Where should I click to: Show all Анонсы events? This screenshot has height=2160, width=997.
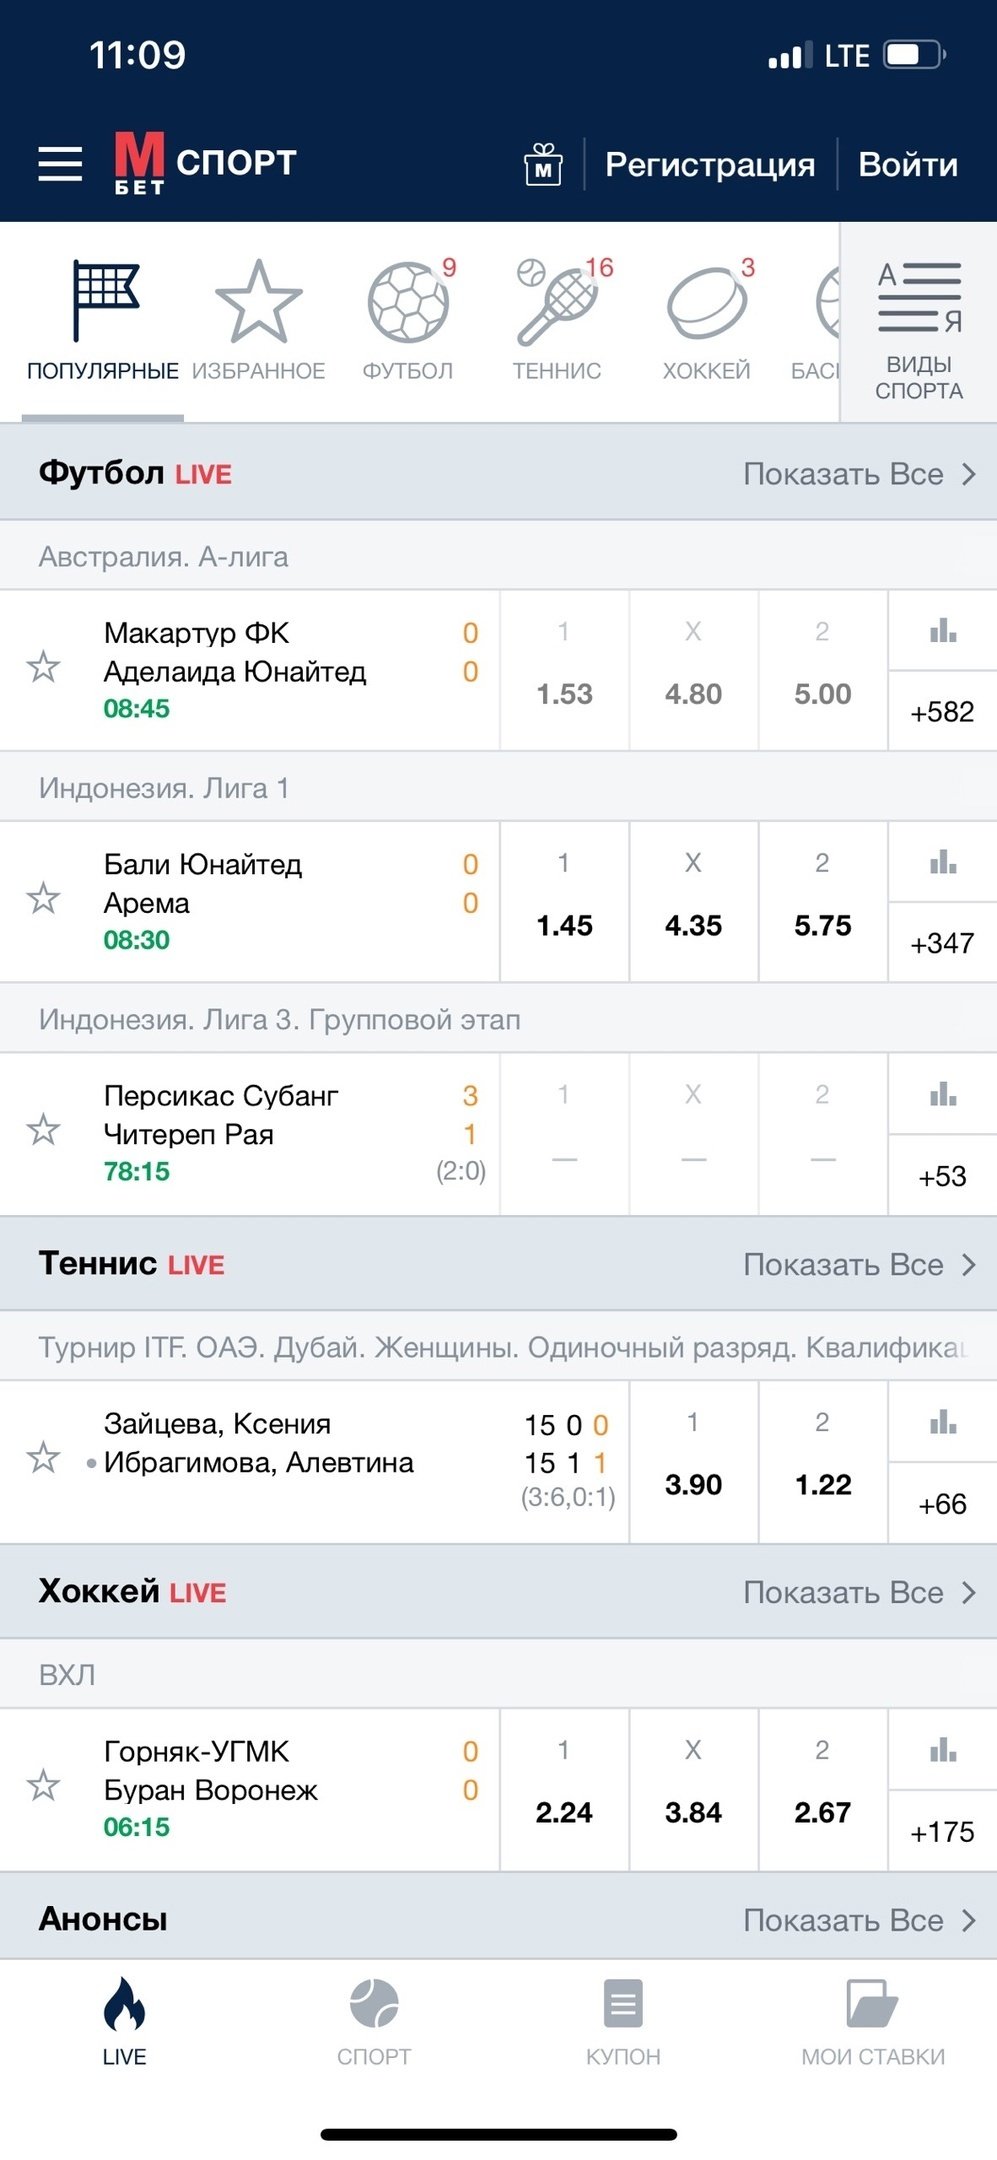pos(858,1920)
